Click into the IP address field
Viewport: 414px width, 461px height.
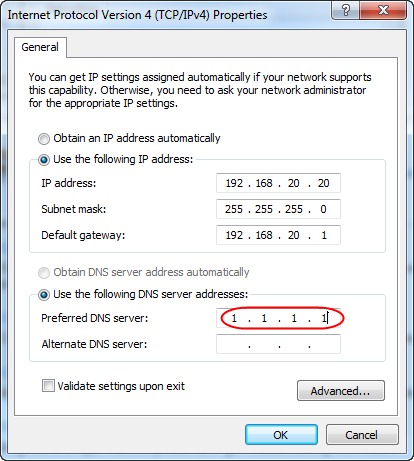(278, 183)
